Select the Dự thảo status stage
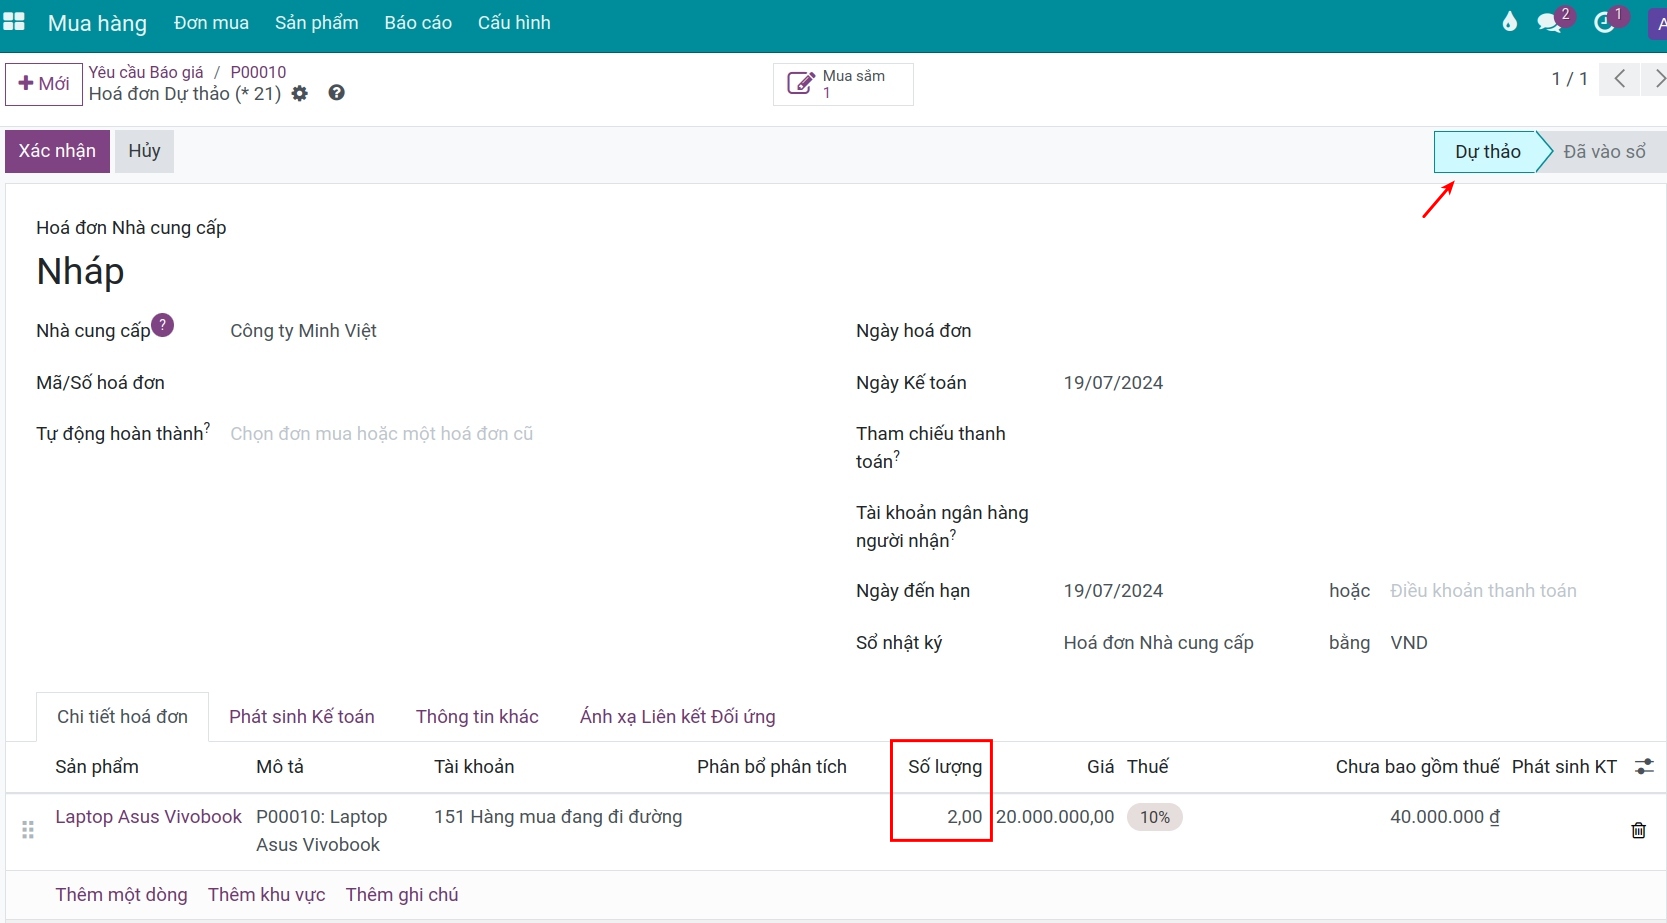The width and height of the screenshot is (1667, 923). (1487, 152)
